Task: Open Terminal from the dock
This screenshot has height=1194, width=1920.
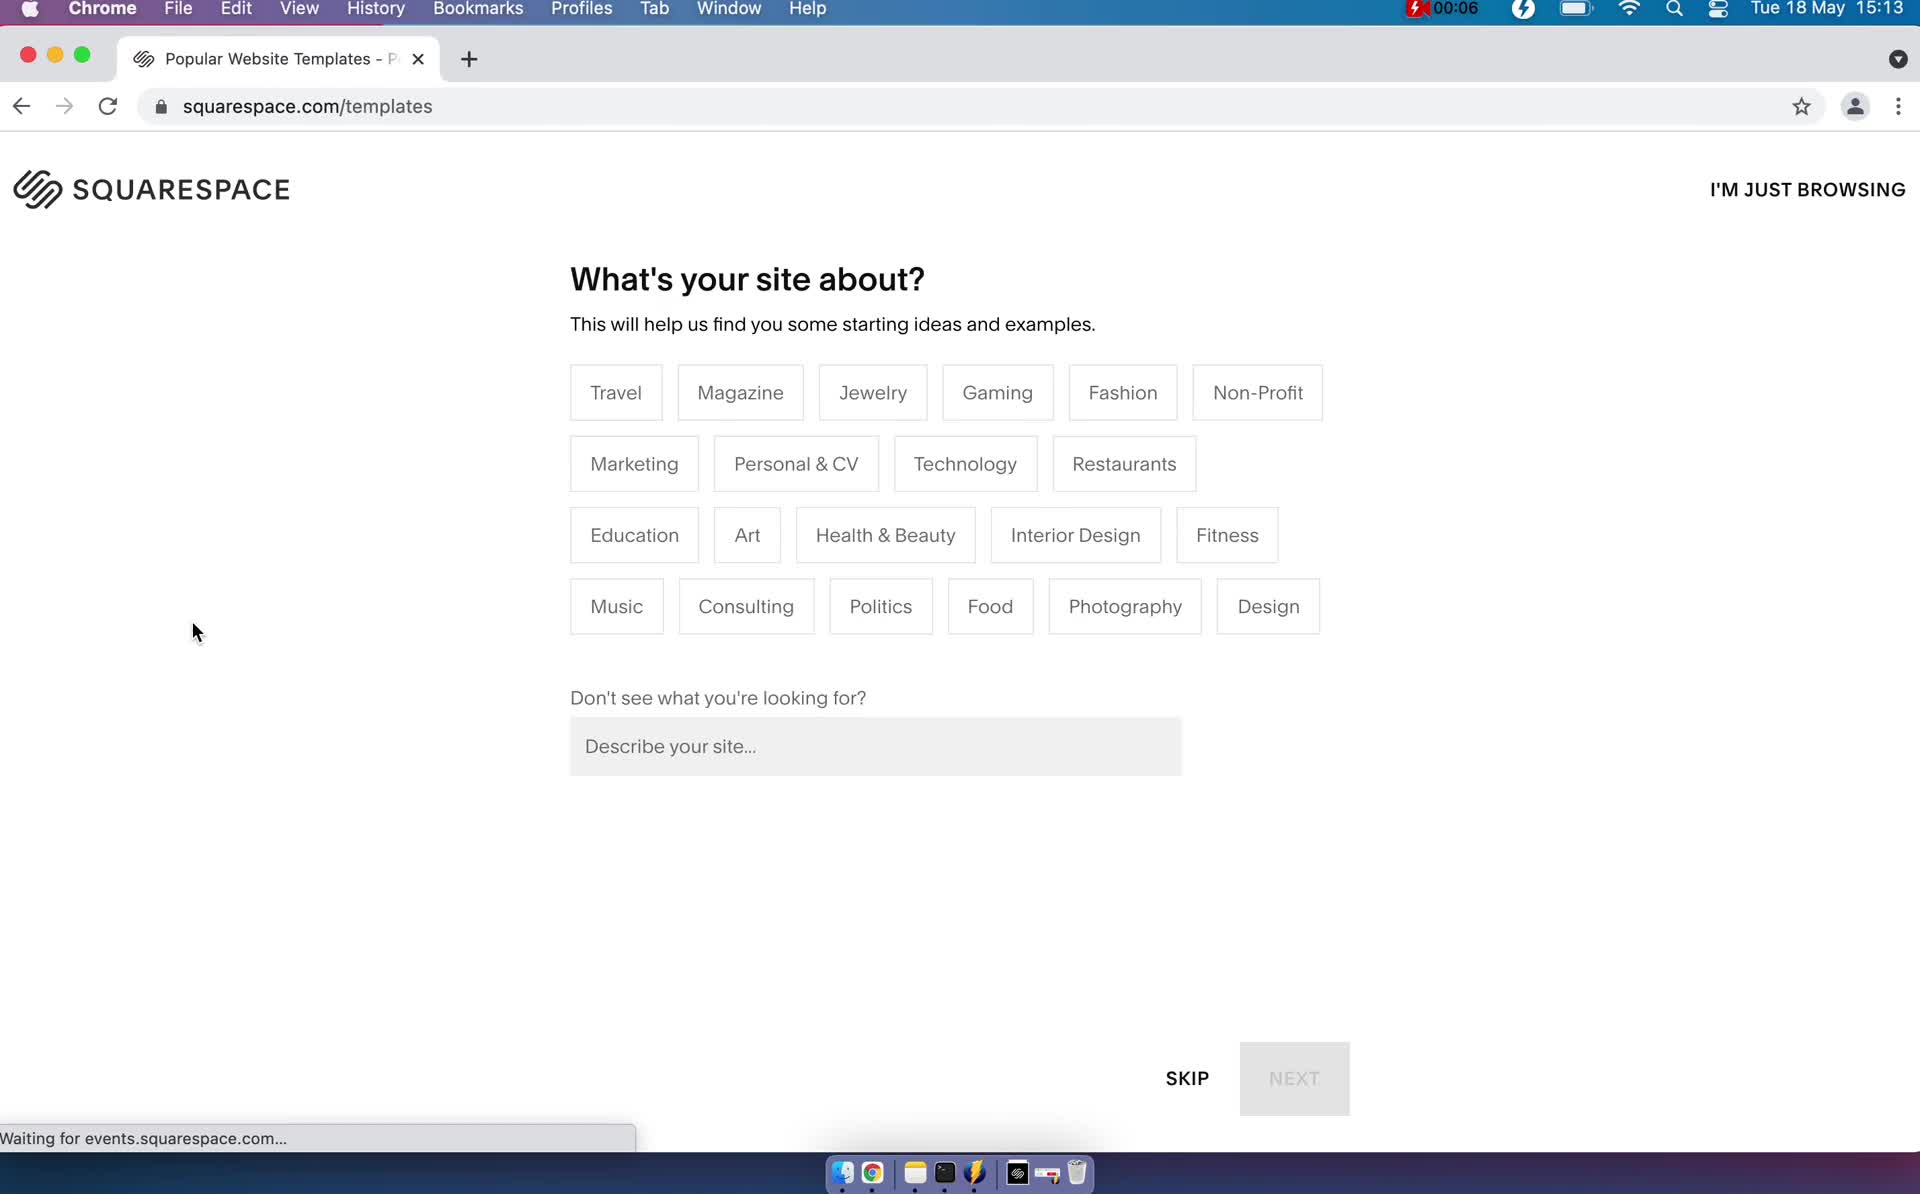Action: pos(945,1173)
